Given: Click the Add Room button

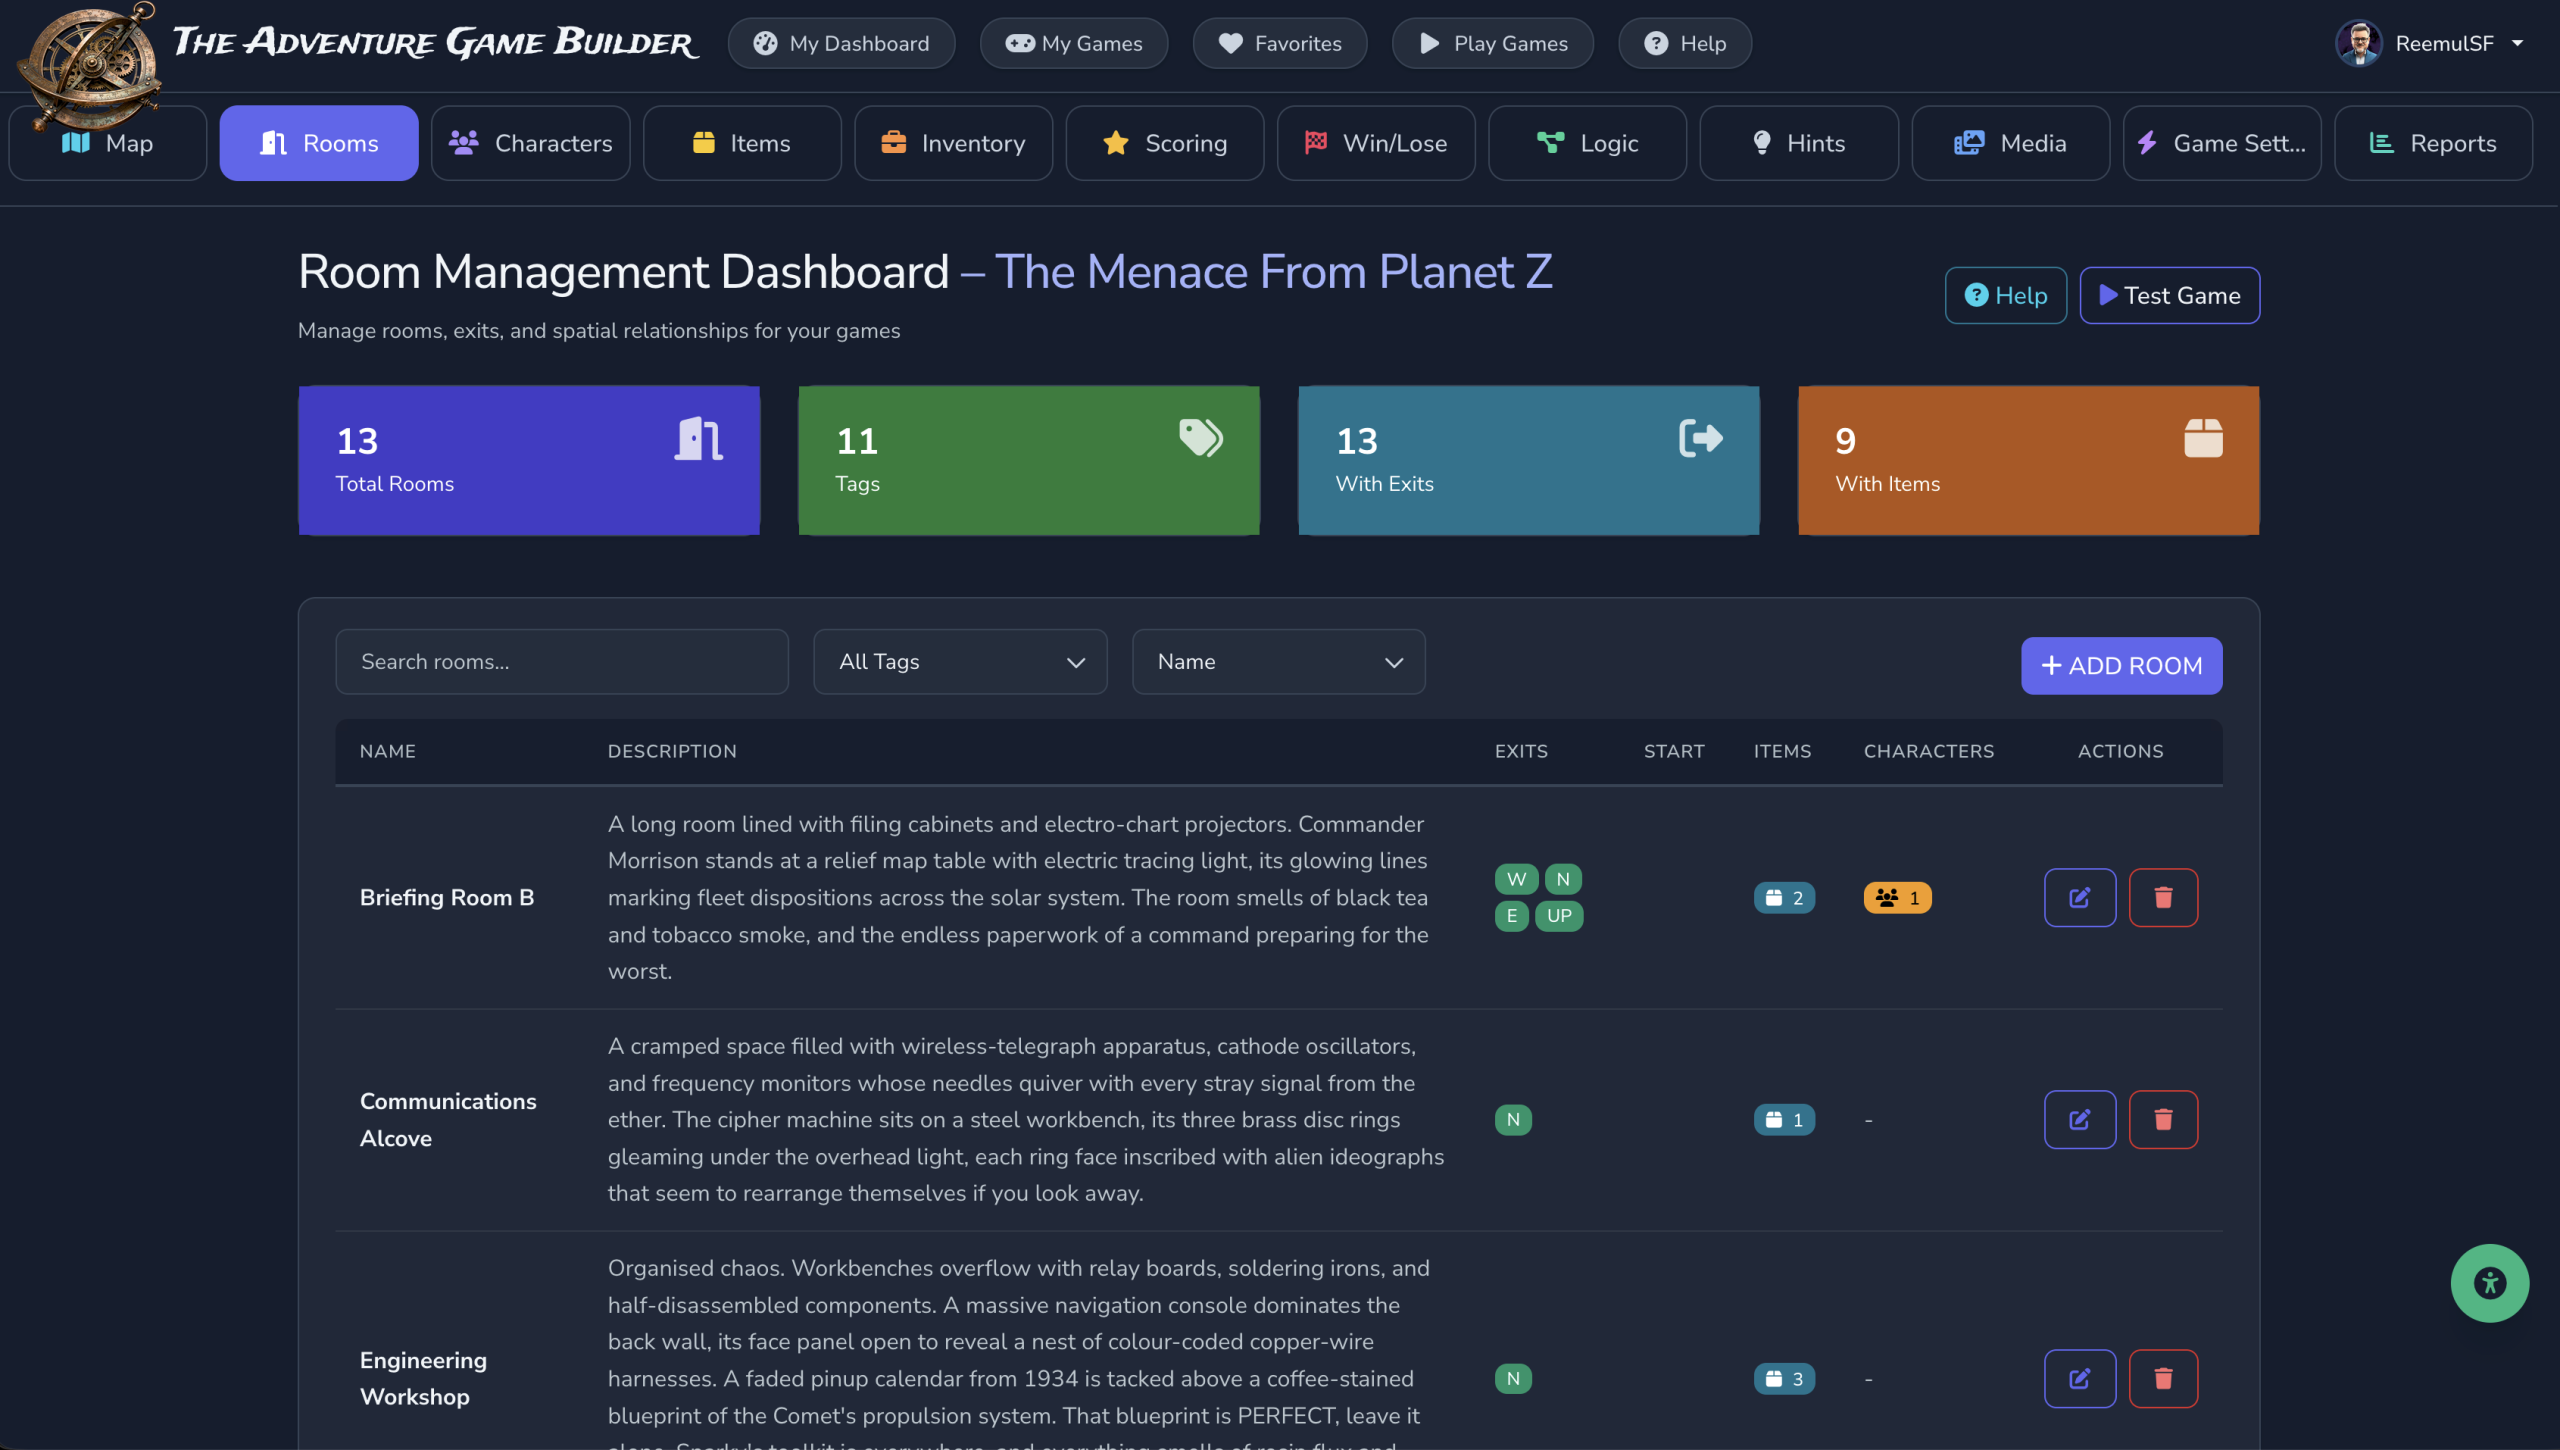Looking at the screenshot, I should [x=2121, y=665].
